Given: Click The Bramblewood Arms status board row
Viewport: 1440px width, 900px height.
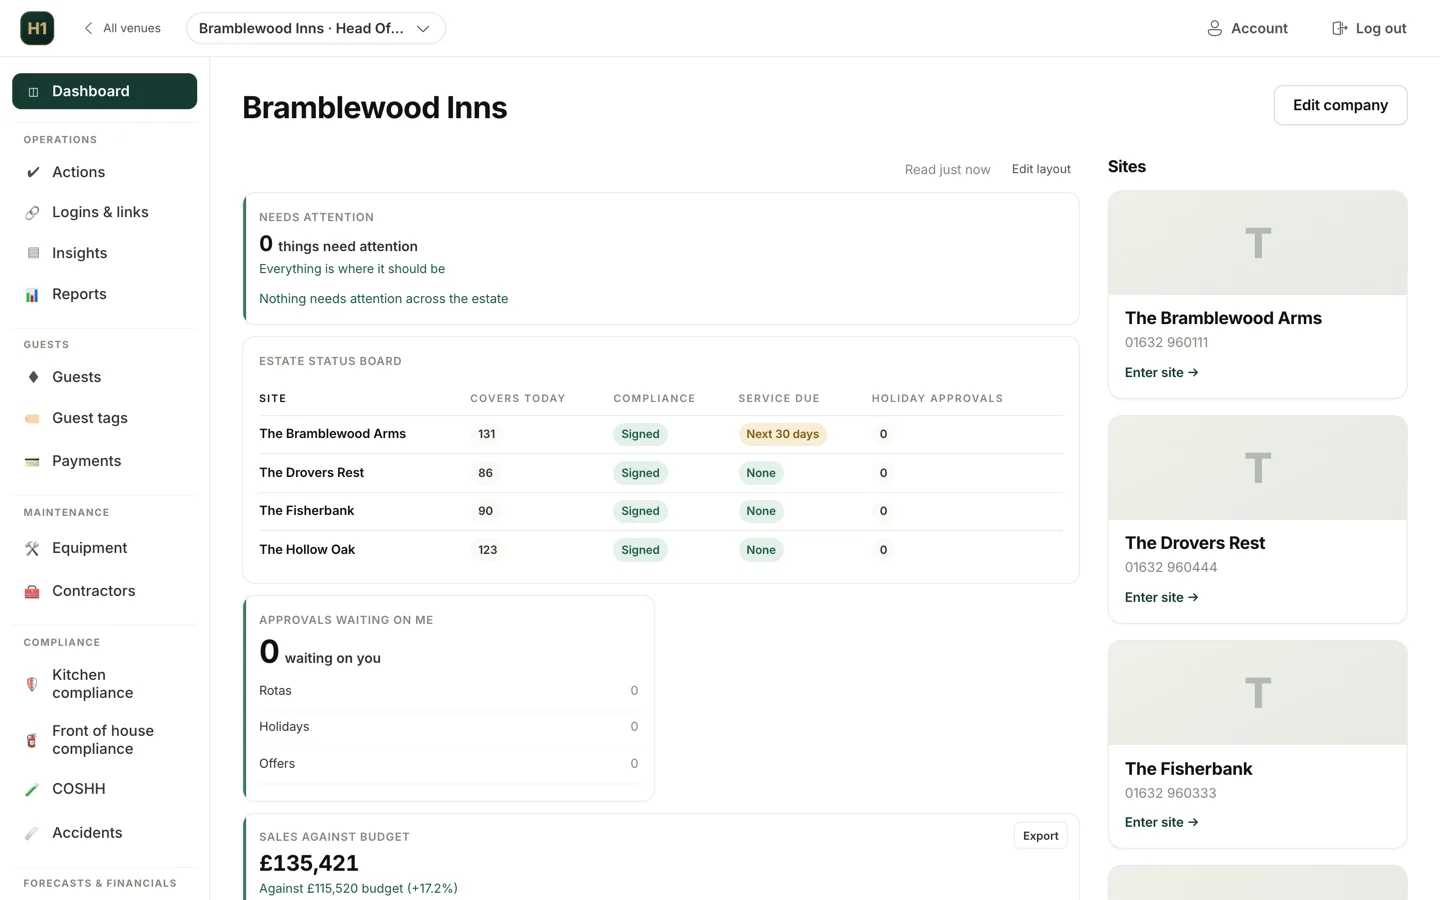Looking at the screenshot, I should (660, 434).
